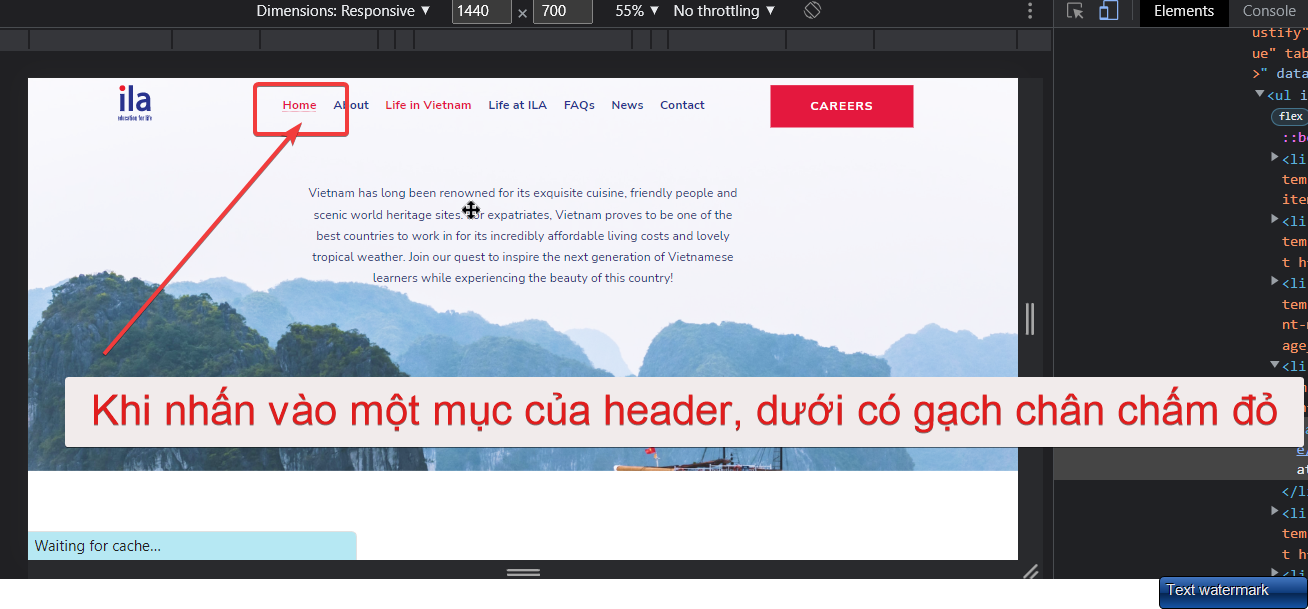The width and height of the screenshot is (1308, 609).
Task: Open the Dimensions: Responsive dropdown
Action: 343,11
